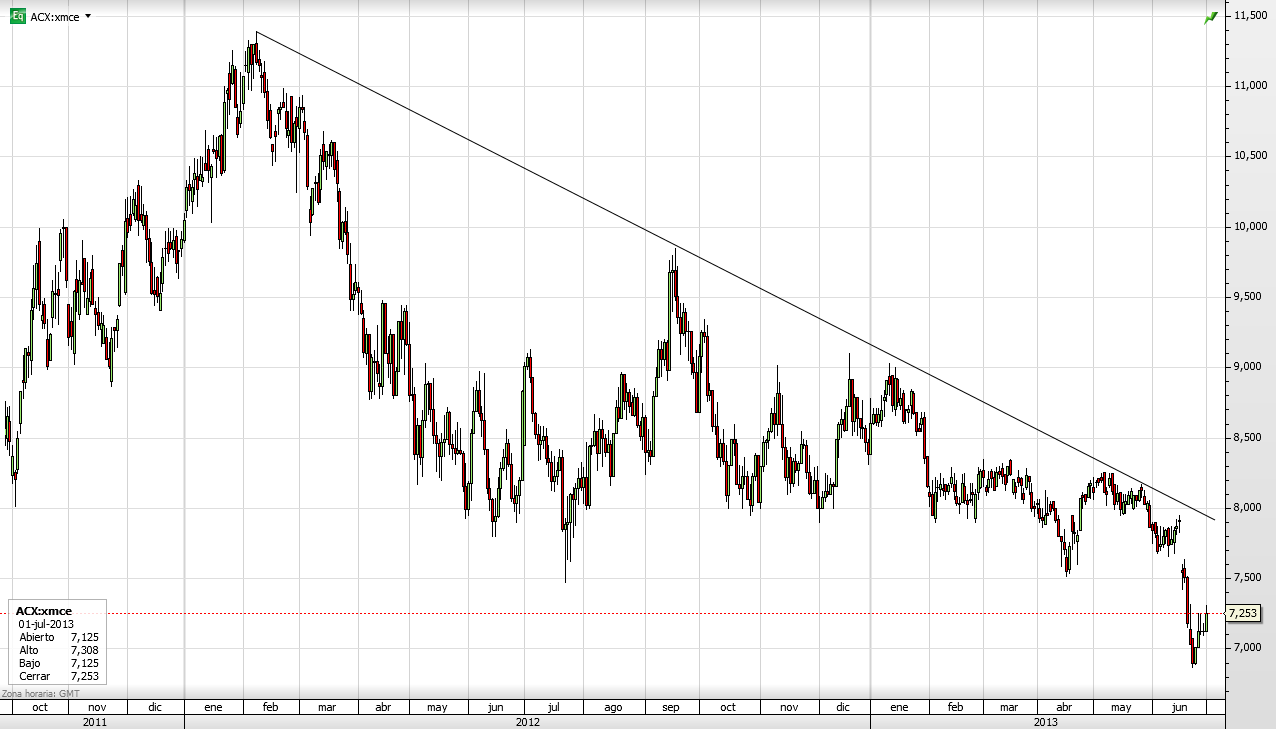This screenshot has width=1276, height=729.
Task: Click the 8,000 price axis label
Action: pyautogui.click(x=1250, y=507)
